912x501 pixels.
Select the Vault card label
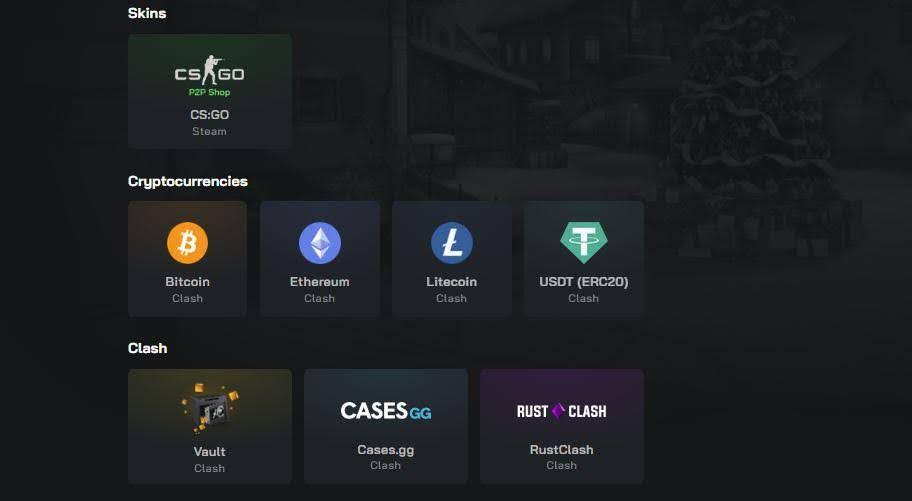(209, 452)
